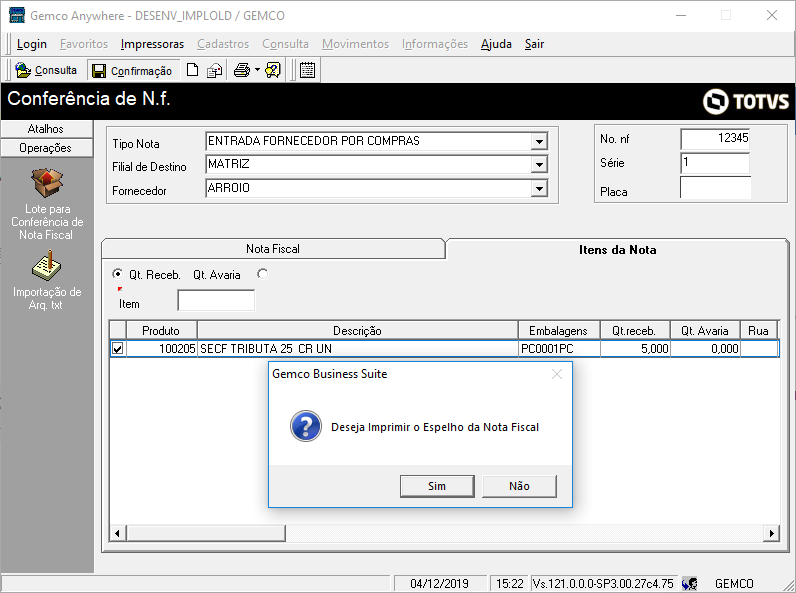Expand the Tipo Nota dropdown
Viewport: 796px width, 593px height.
pos(539,141)
